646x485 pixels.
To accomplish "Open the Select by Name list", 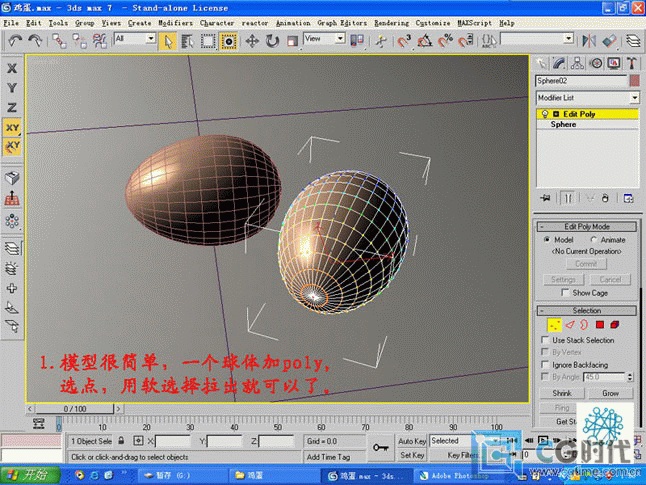I will tap(187, 41).
